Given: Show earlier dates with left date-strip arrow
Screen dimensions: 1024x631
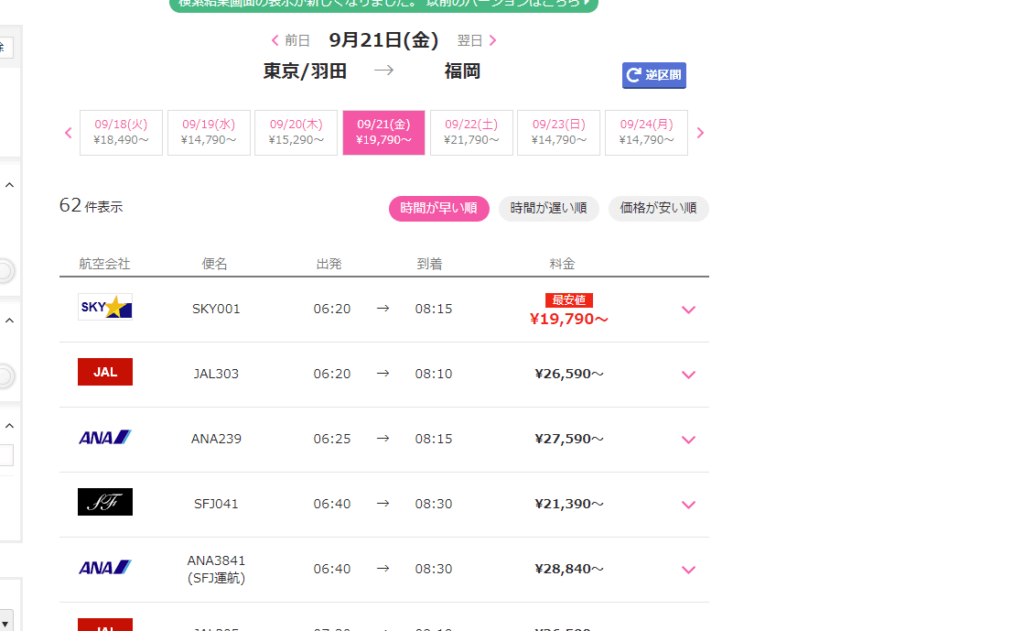Looking at the screenshot, I should tap(69, 133).
